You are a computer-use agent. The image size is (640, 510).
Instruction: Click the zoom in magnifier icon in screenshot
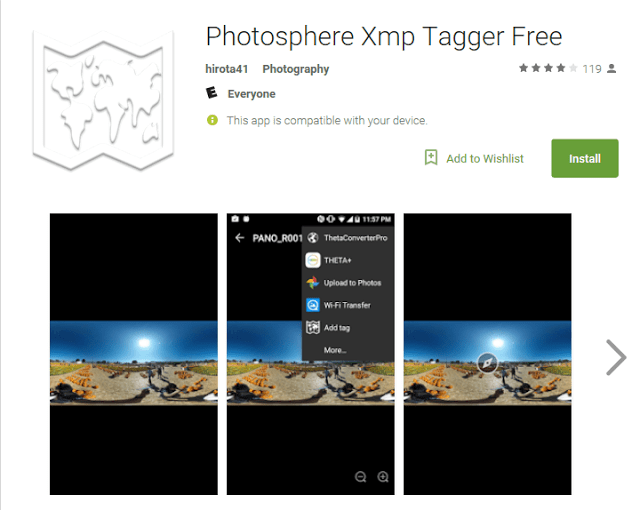click(x=383, y=477)
